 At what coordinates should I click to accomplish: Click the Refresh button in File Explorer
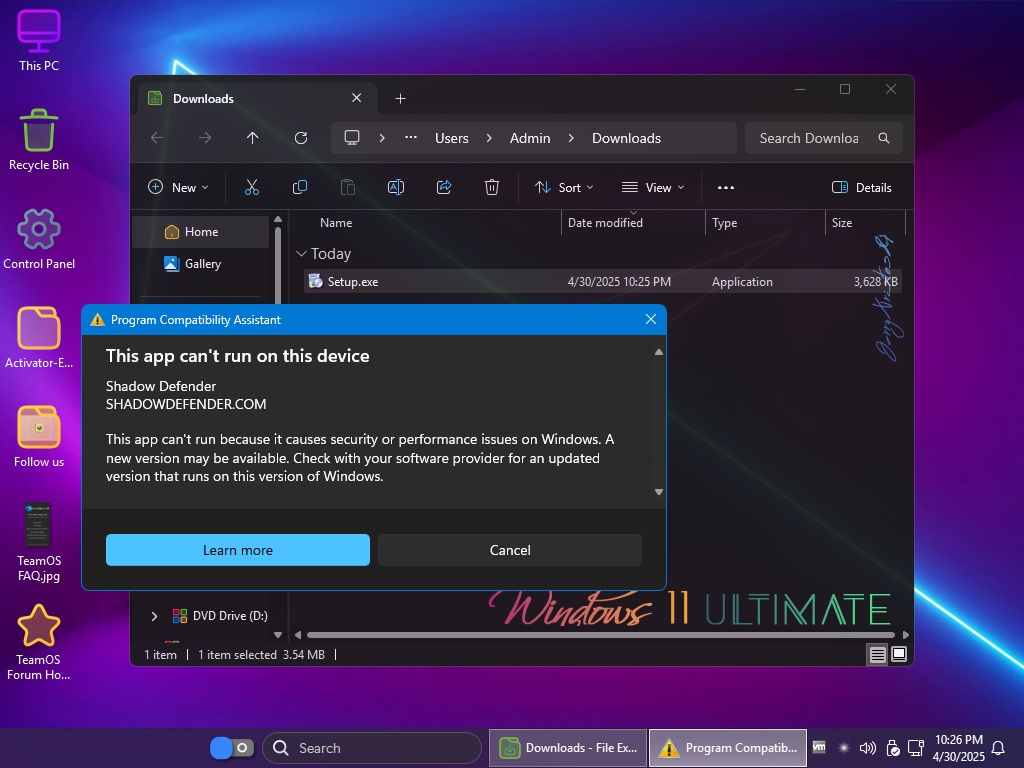pyautogui.click(x=300, y=138)
